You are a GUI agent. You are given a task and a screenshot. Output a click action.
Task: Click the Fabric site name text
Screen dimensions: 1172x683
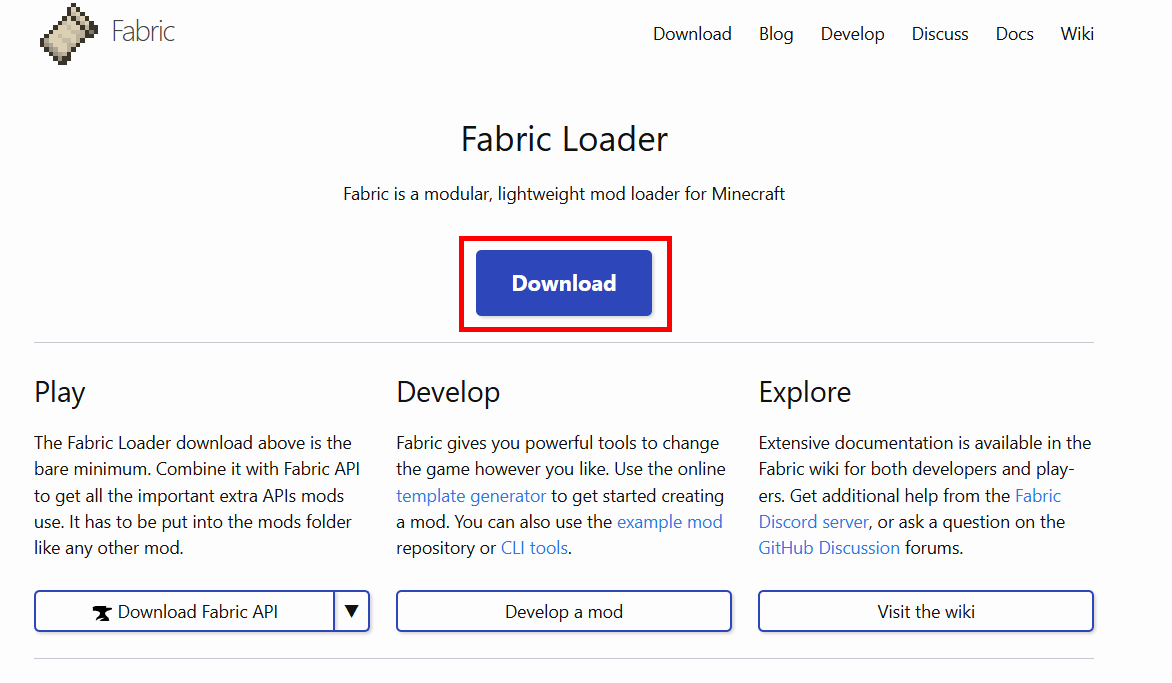click(x=143, y=31)
